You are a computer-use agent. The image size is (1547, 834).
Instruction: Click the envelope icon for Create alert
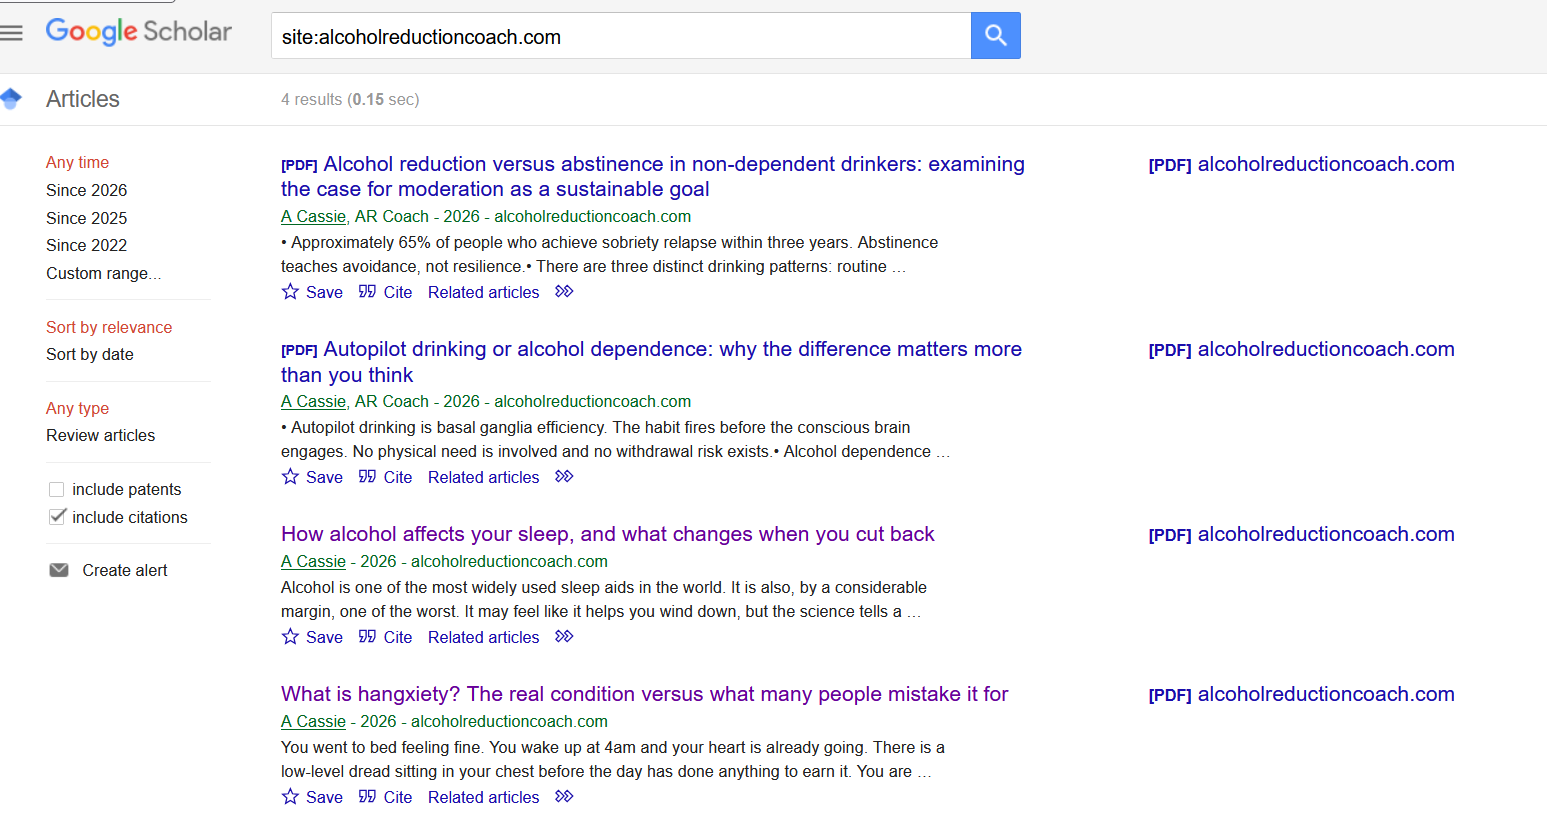click(x=59, y=570)
